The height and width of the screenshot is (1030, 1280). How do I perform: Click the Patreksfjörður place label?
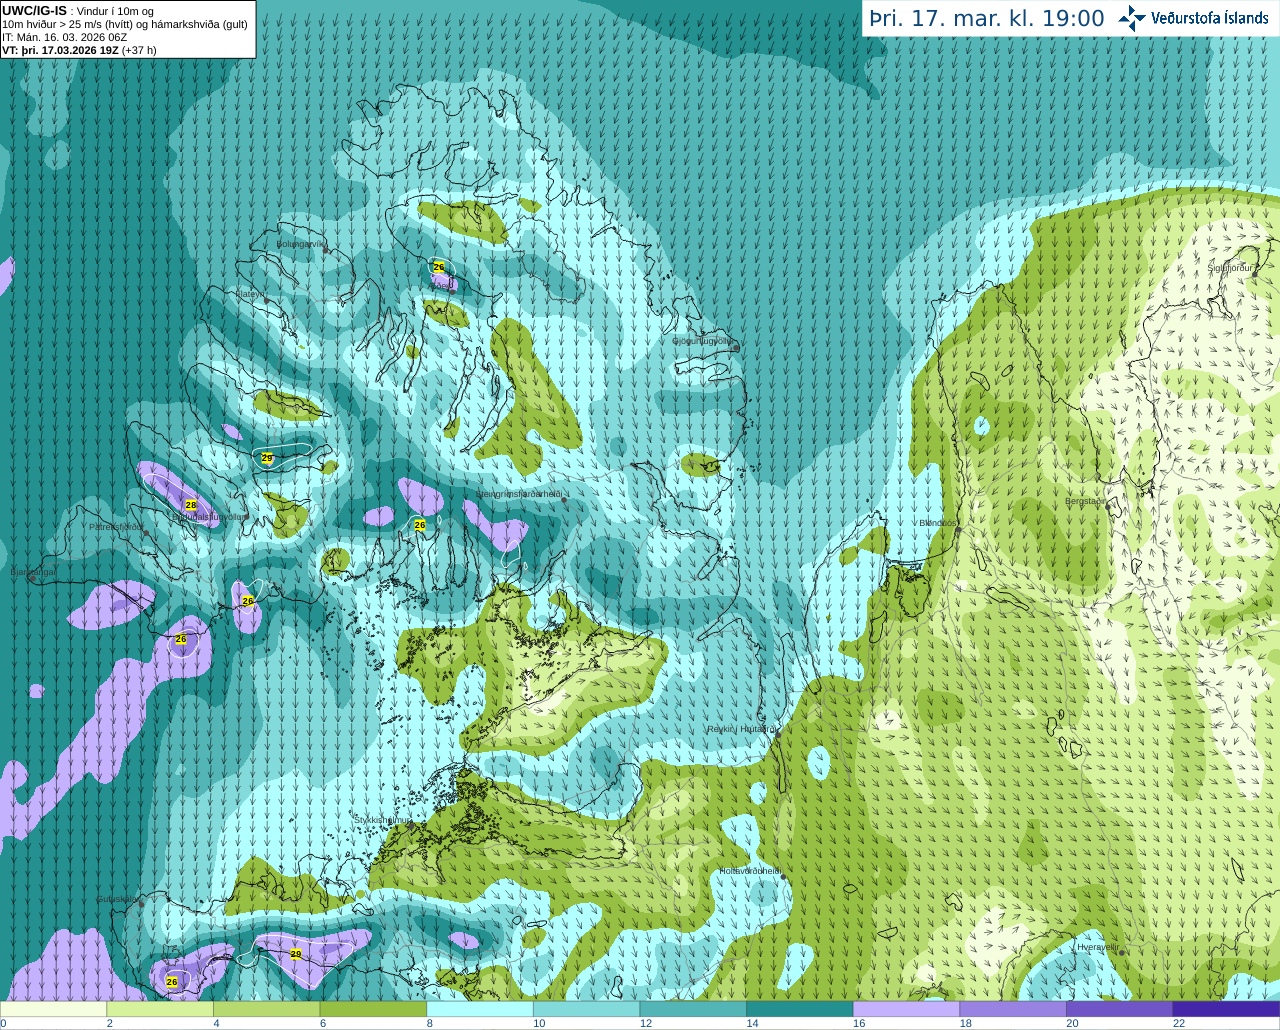[x=116, y=526]
